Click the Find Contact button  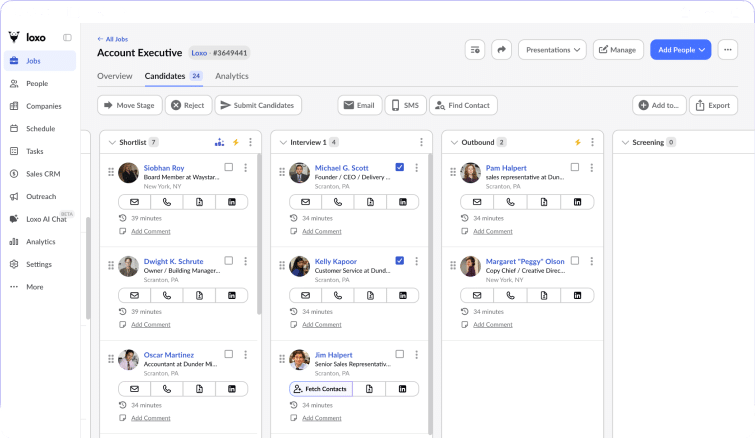pyautogui.click(x=463, y=105)
